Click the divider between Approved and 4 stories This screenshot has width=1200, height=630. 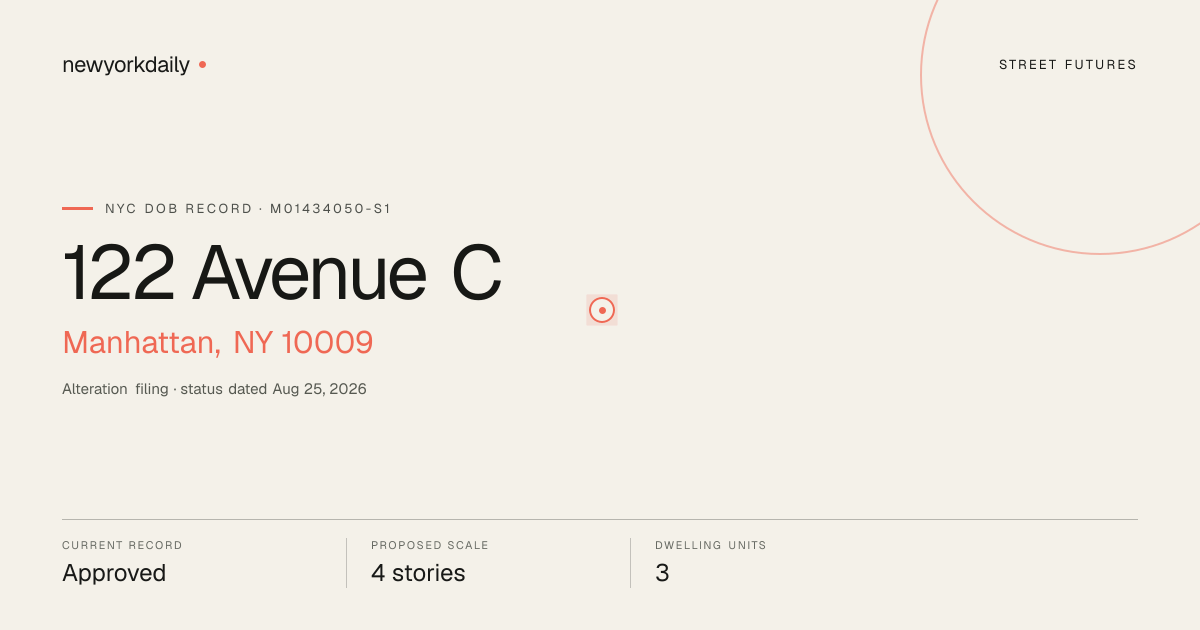pyautogui.click(x=346, y=563)
